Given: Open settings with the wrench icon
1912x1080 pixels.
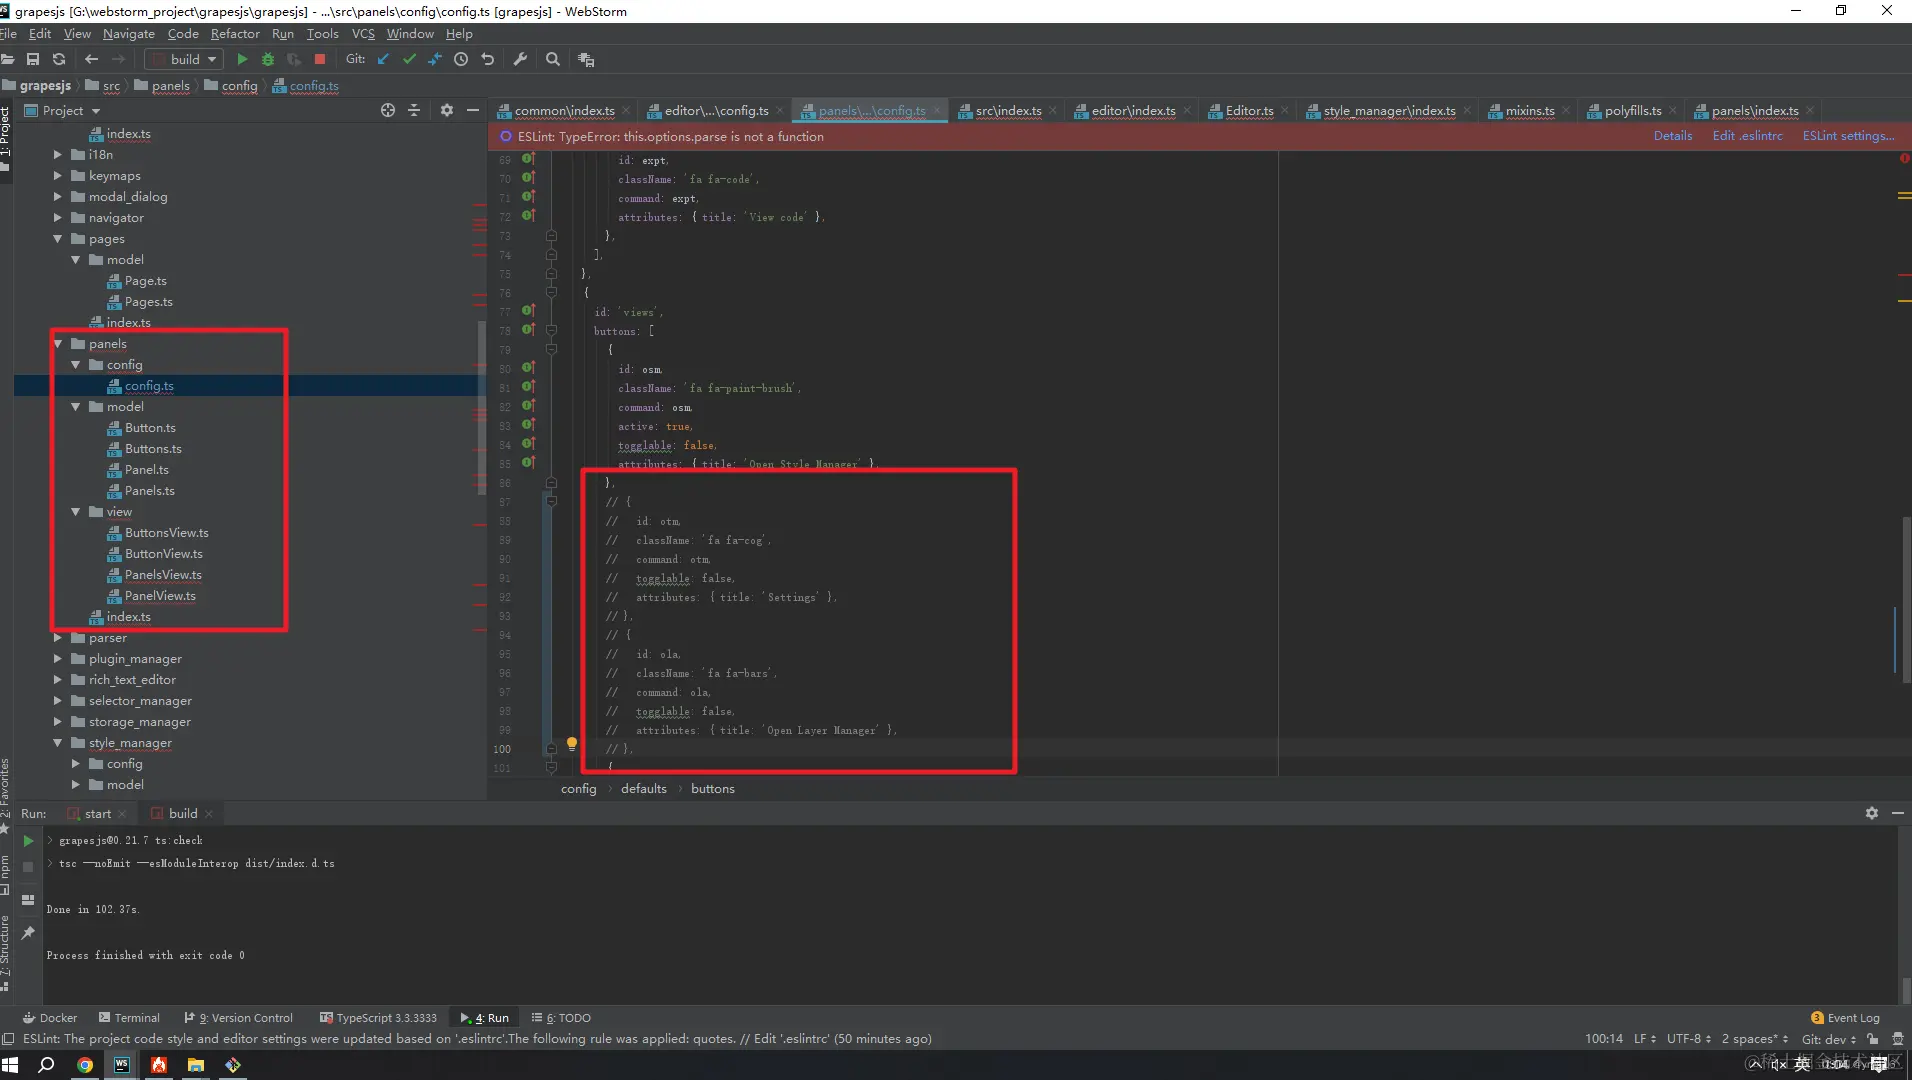Looking at the screenshot, I should pyautogui.click(x=520, y=60).
